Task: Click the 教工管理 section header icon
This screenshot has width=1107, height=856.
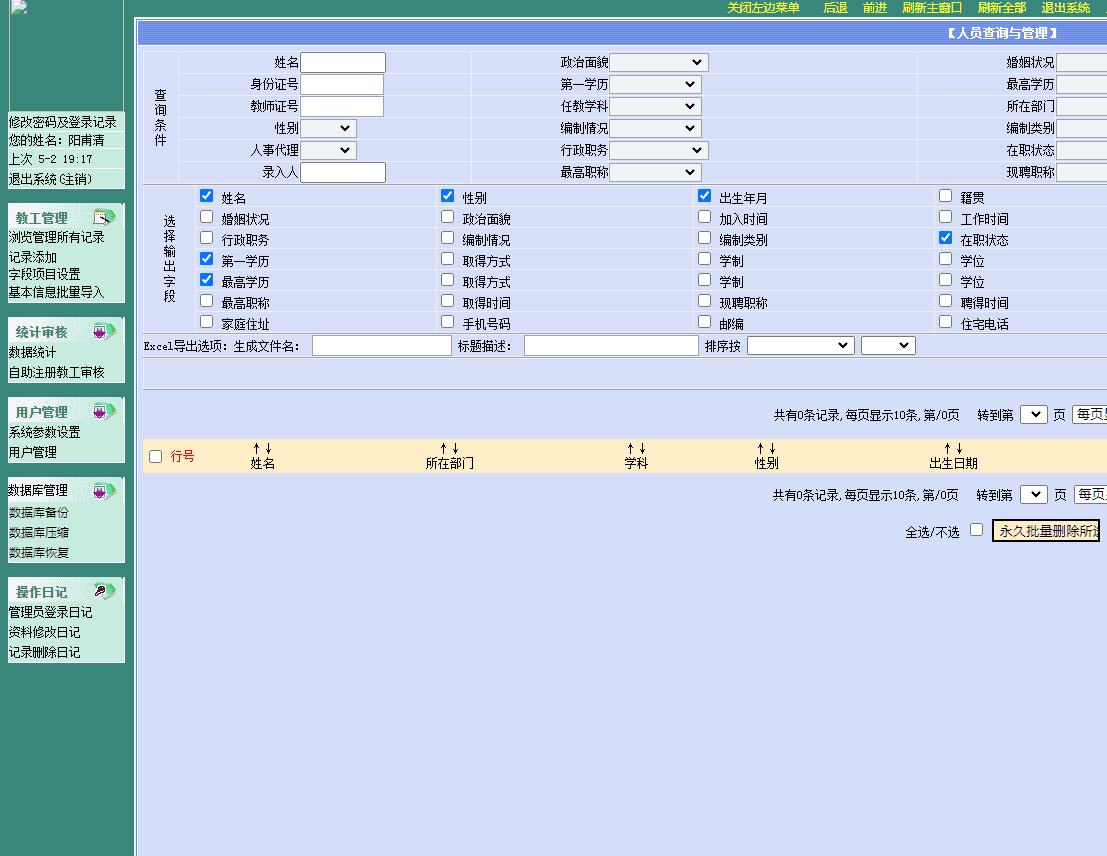Action: pyautogui.click(x=104, y=217)
